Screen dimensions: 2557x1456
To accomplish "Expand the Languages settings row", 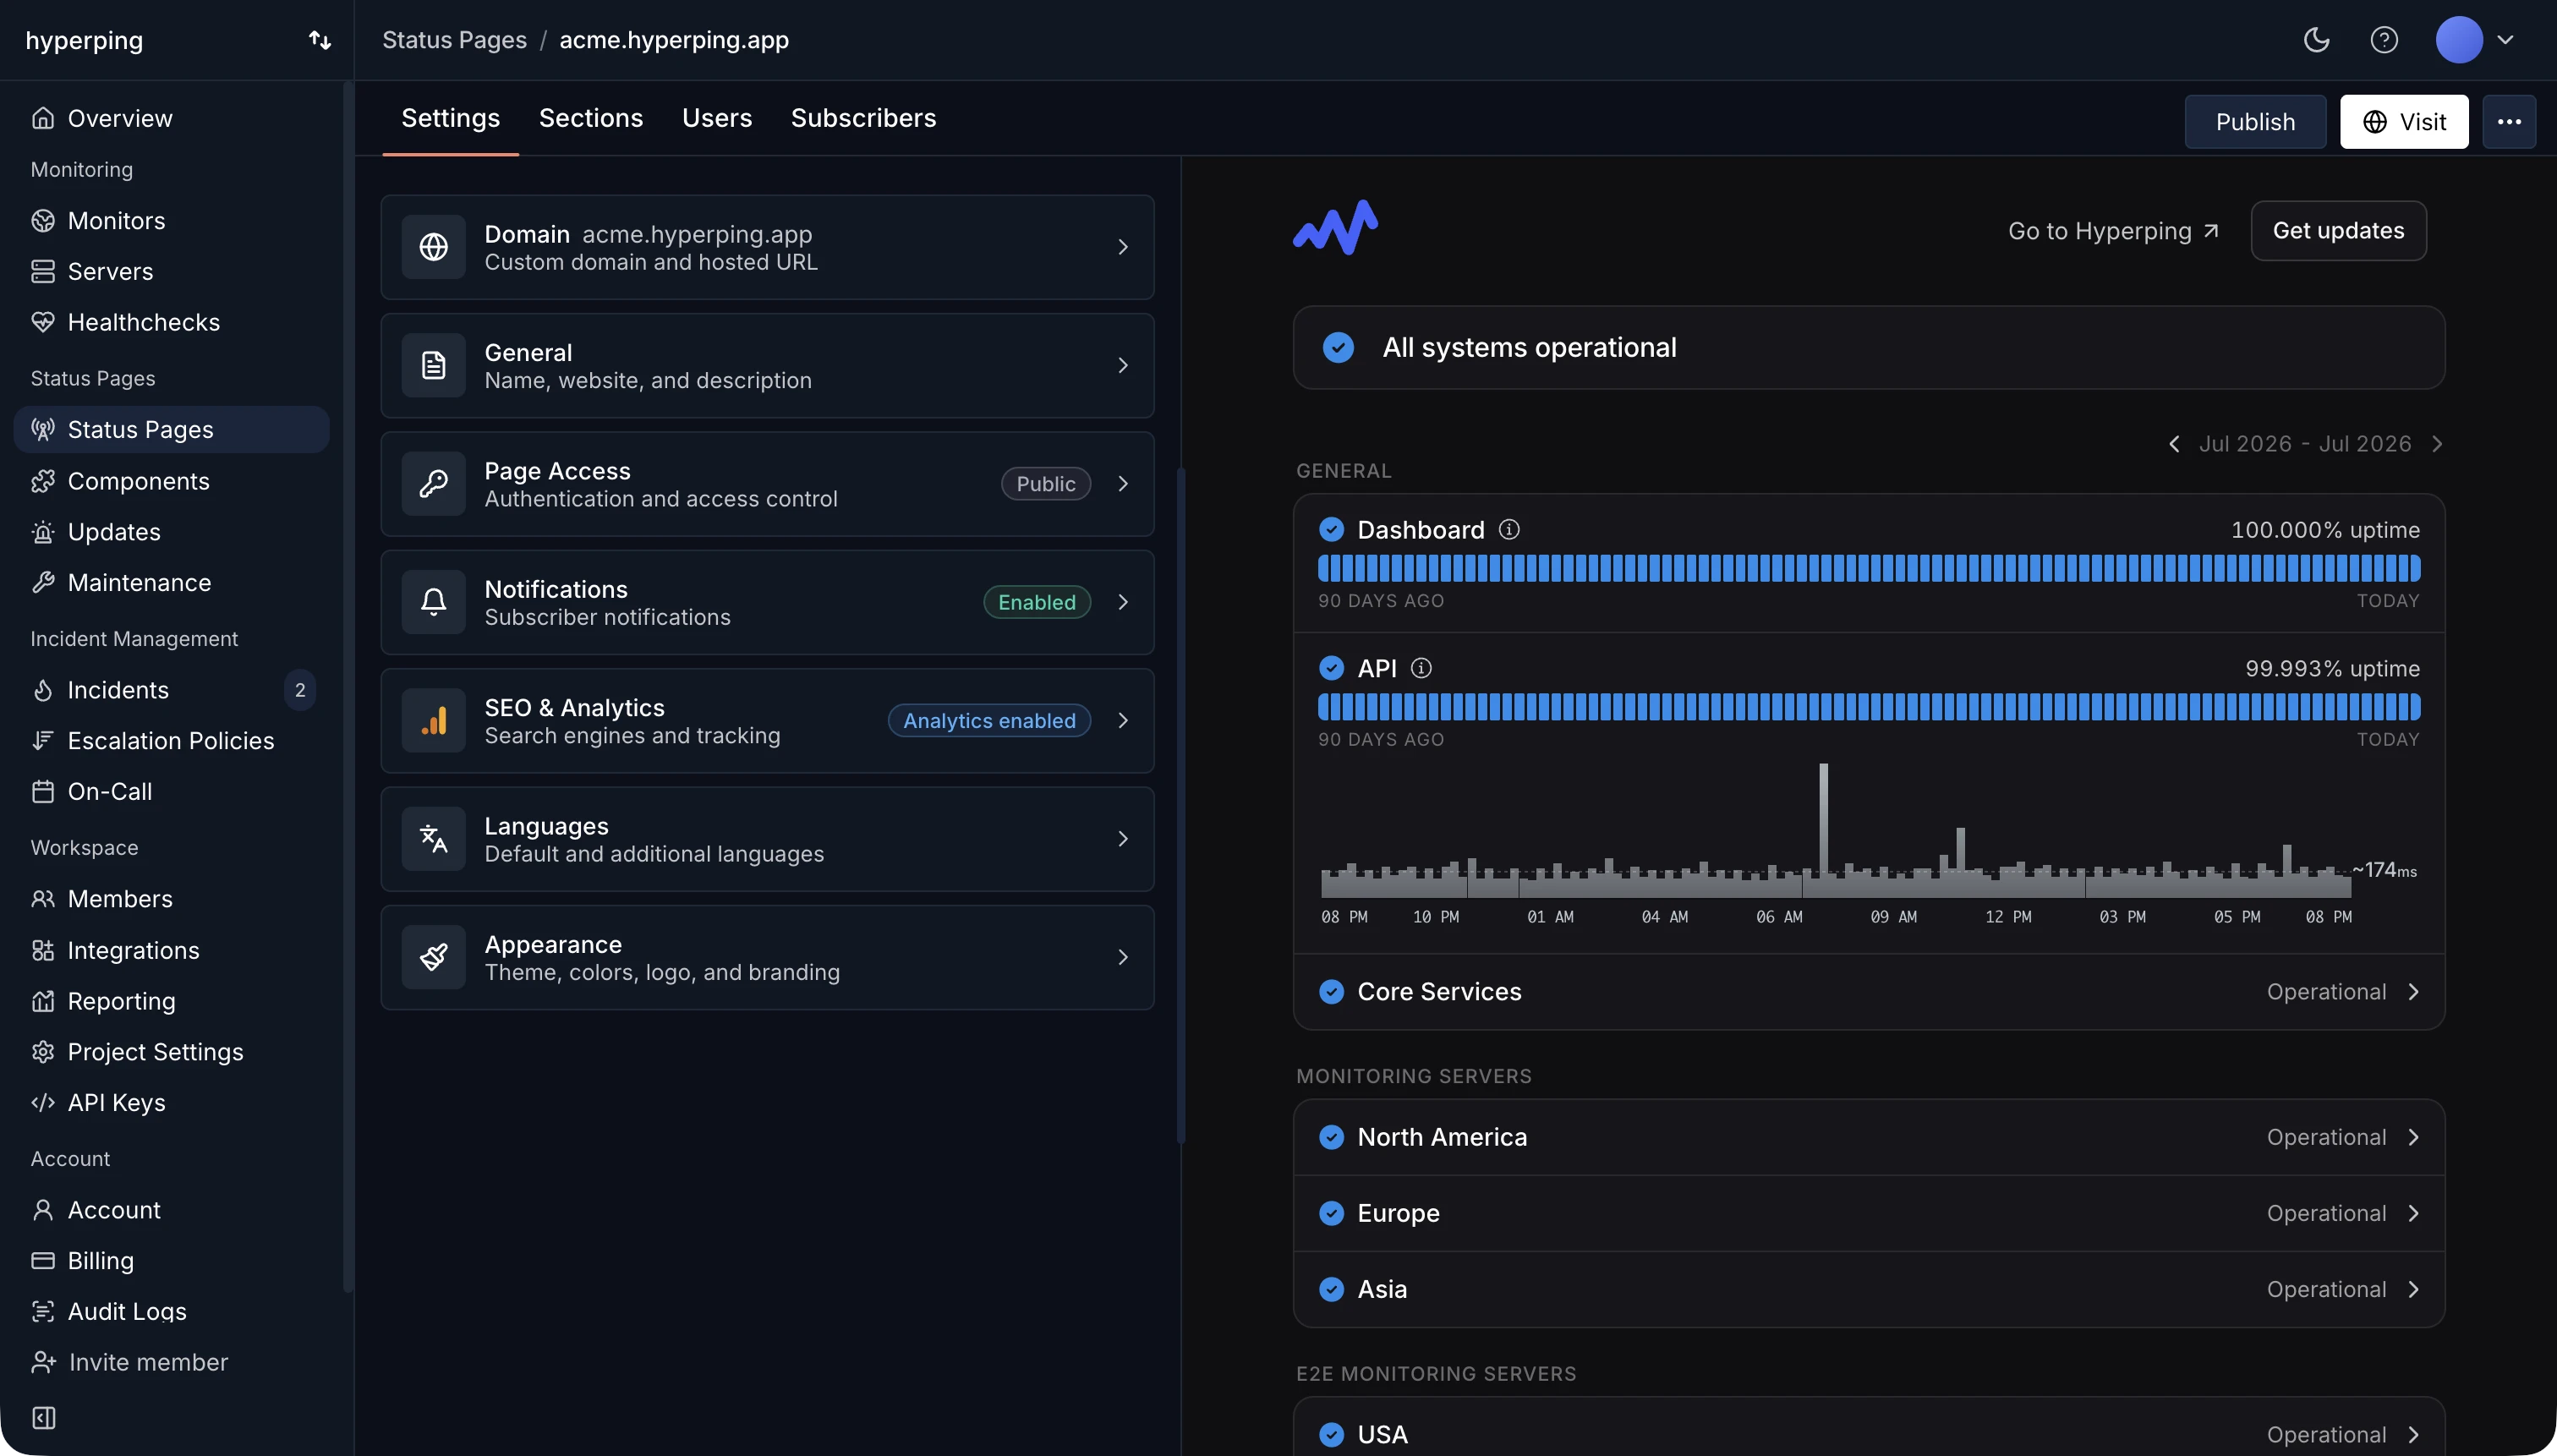I will click(767, 839).
